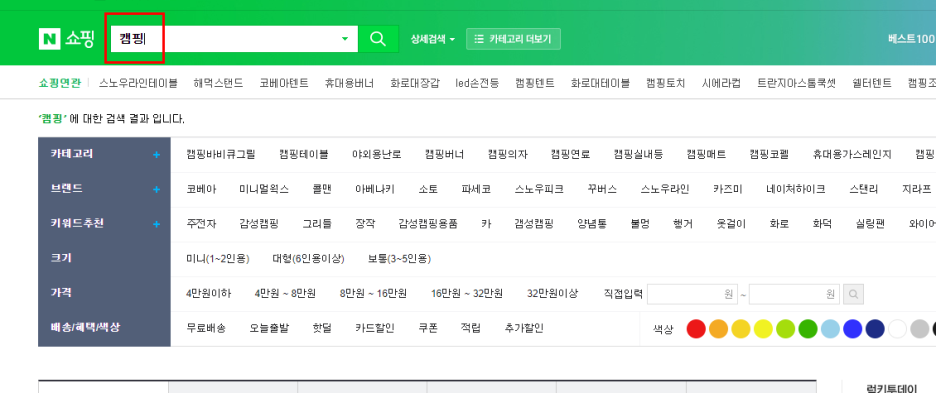Select category 캠핑바비큐그릴
This screenshot has height=393, width=936.
click(x=221, y=155)
